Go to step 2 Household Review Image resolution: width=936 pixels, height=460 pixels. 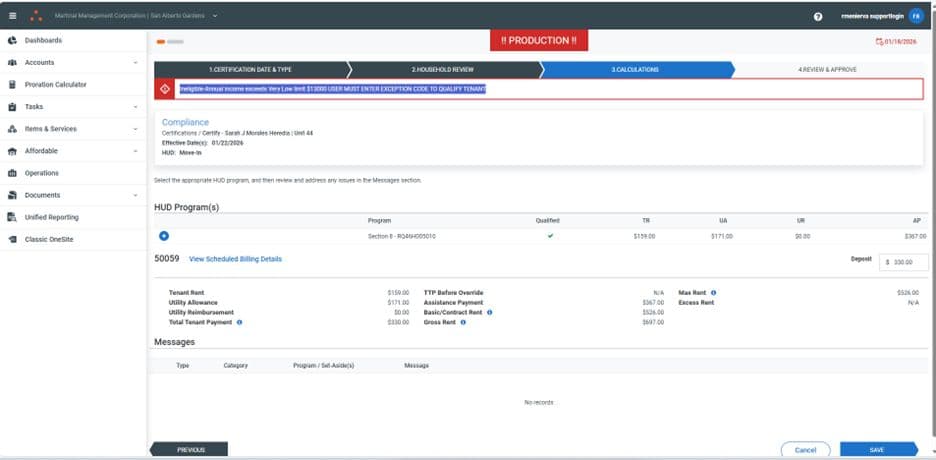(x=443, y=70)
